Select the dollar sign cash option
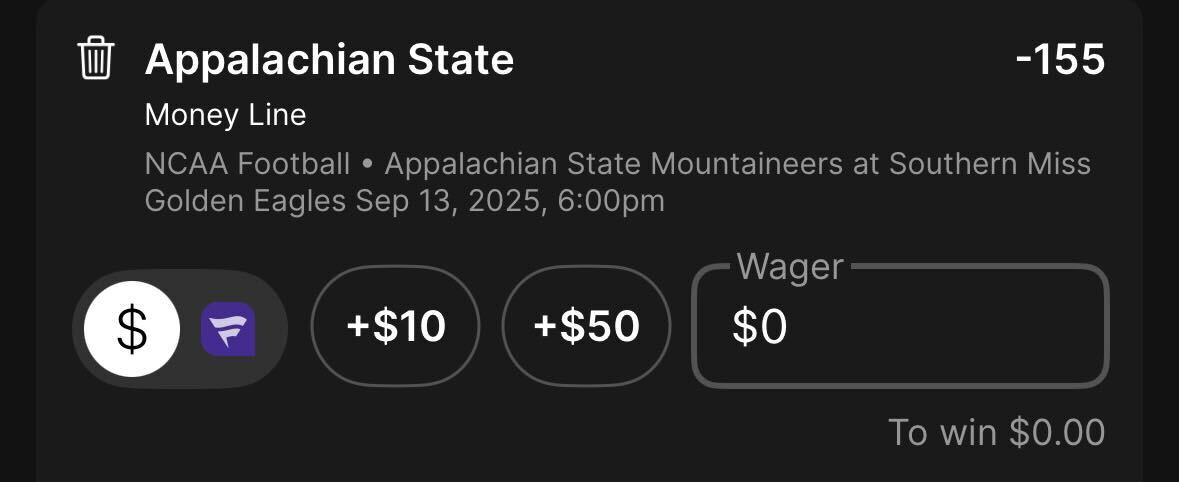Screen dimensions: 1179x482 (x=132, y=329)
